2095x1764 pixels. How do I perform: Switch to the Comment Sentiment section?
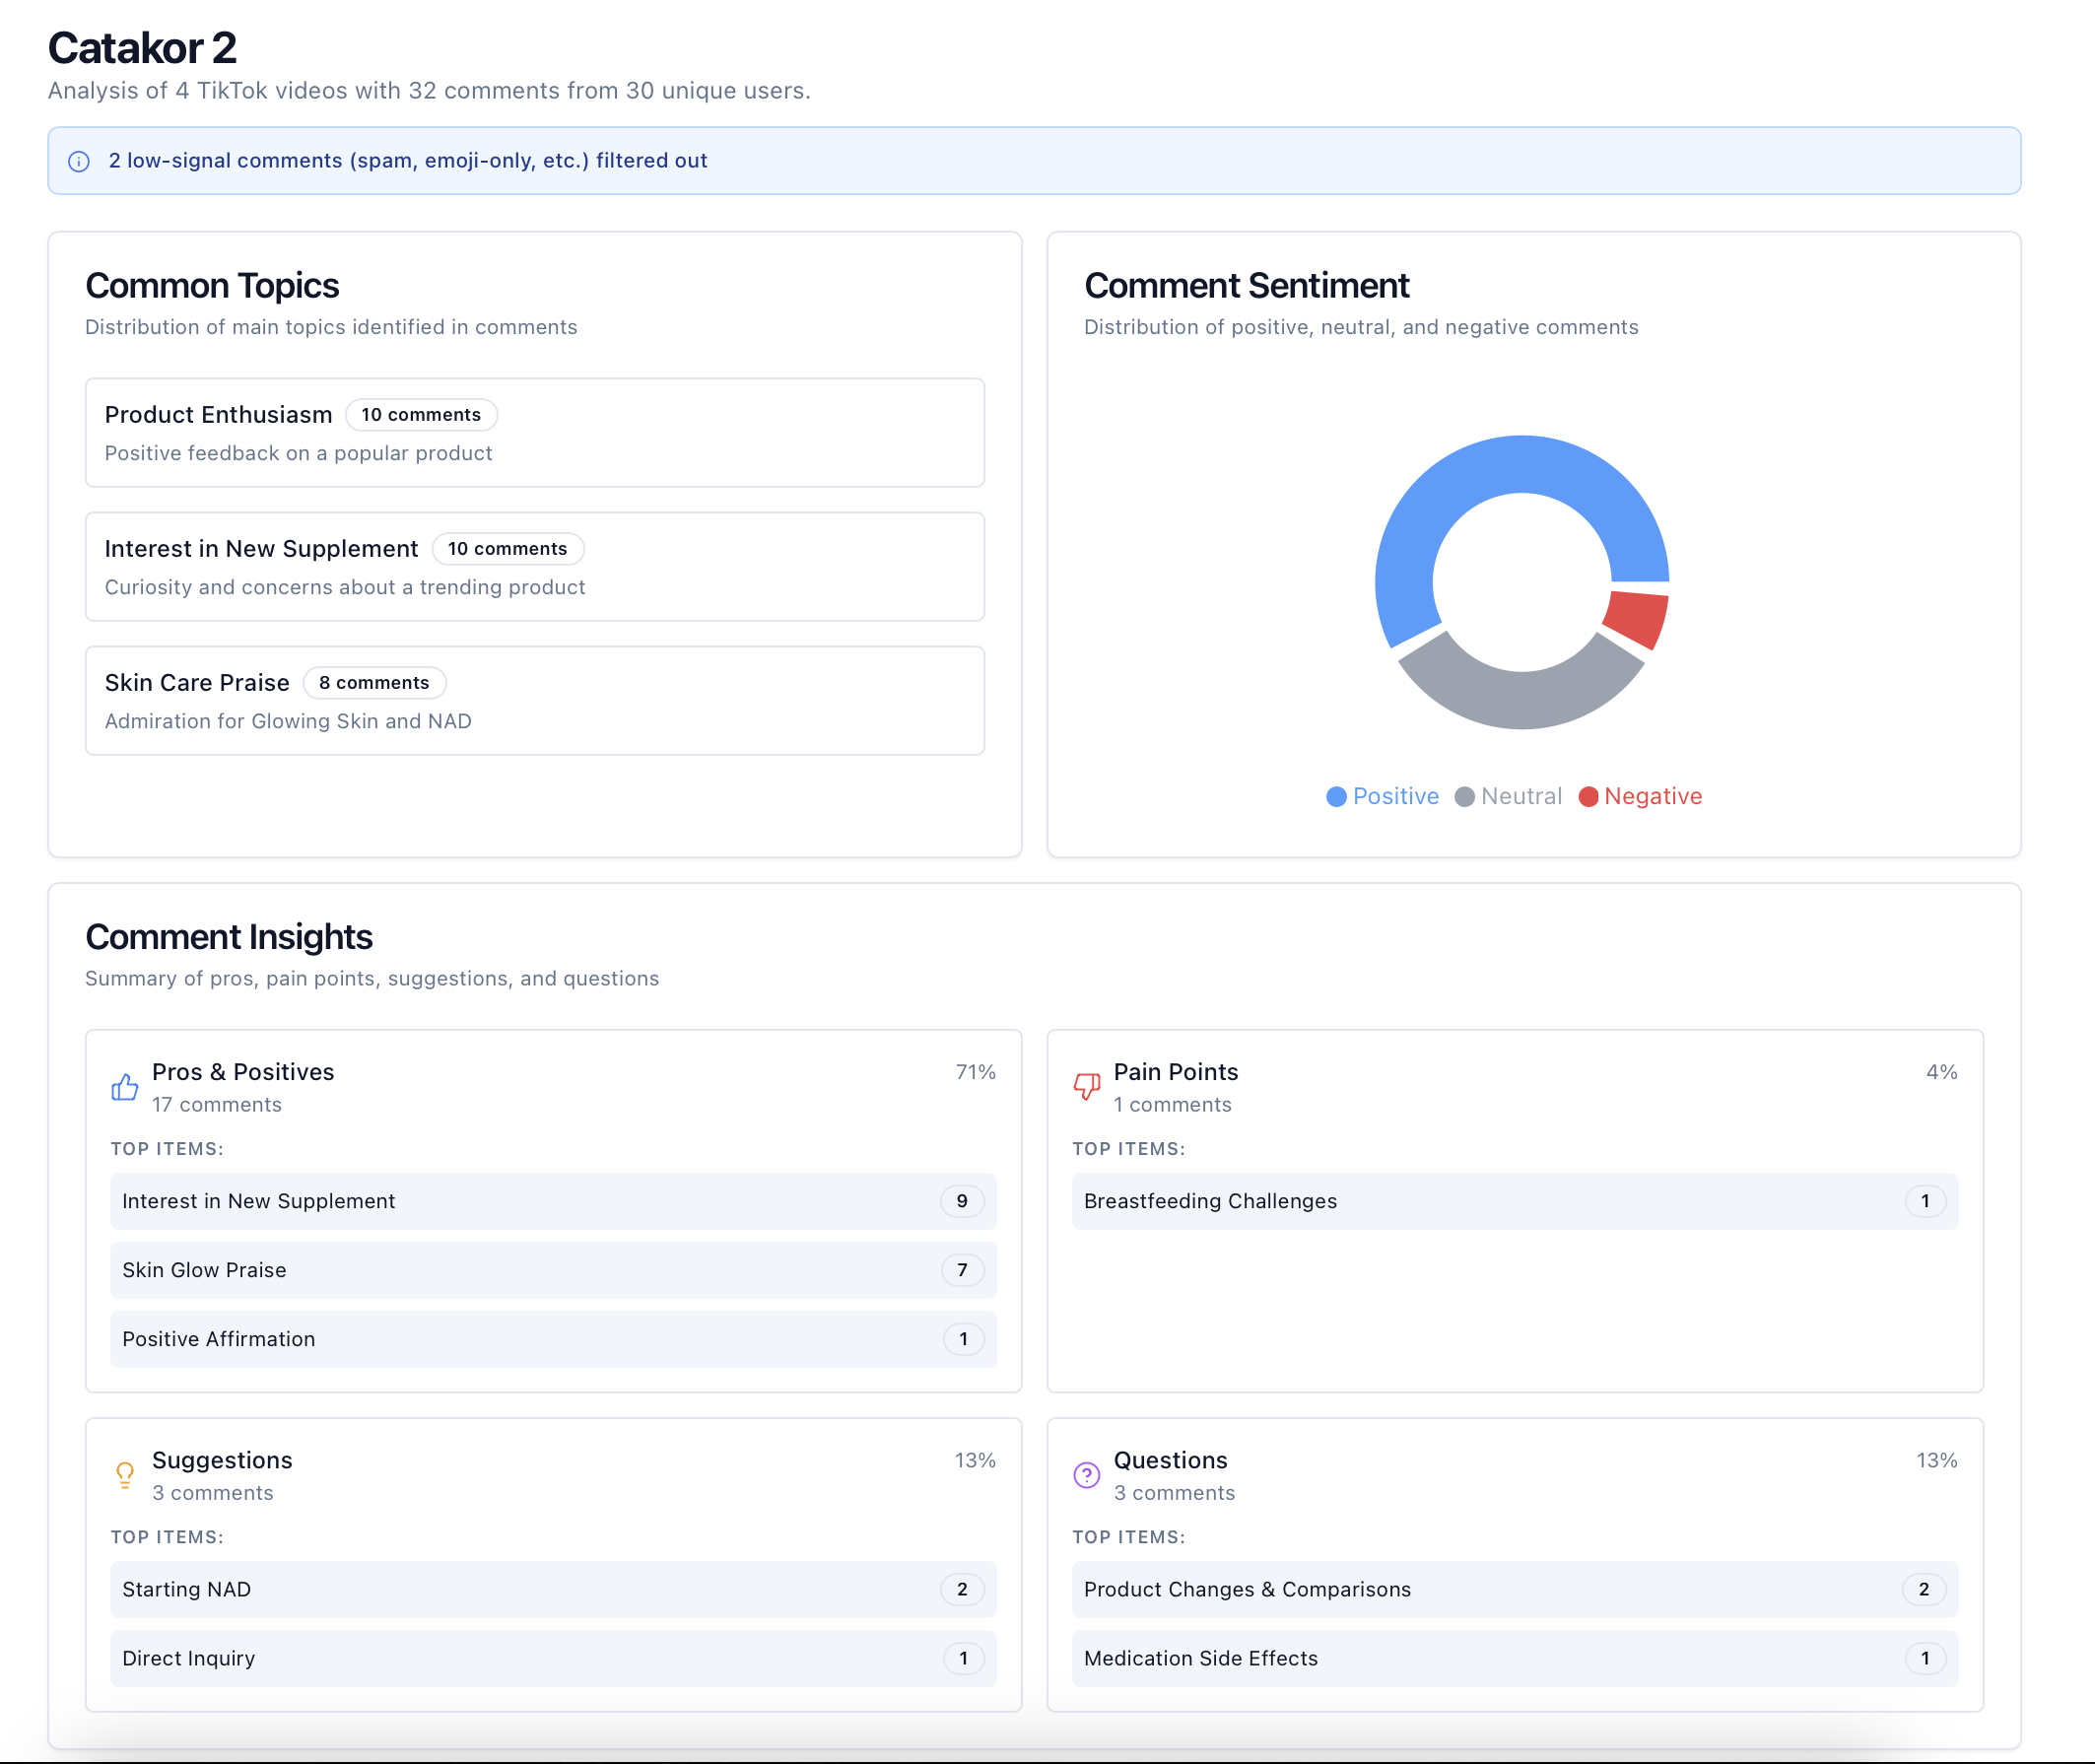point(1247,285)
